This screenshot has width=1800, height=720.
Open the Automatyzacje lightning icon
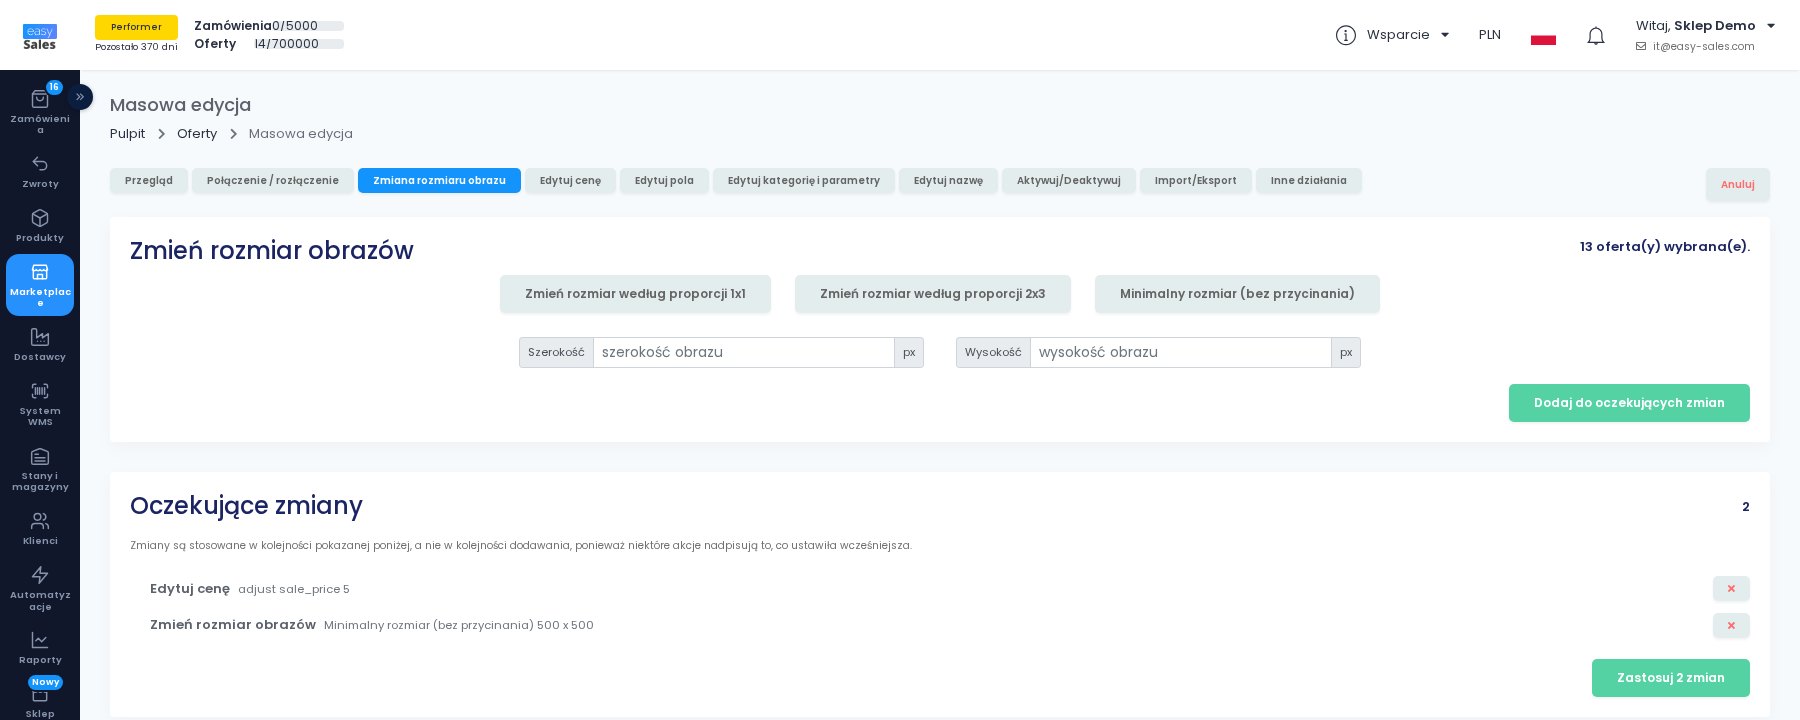pos(40,575)
